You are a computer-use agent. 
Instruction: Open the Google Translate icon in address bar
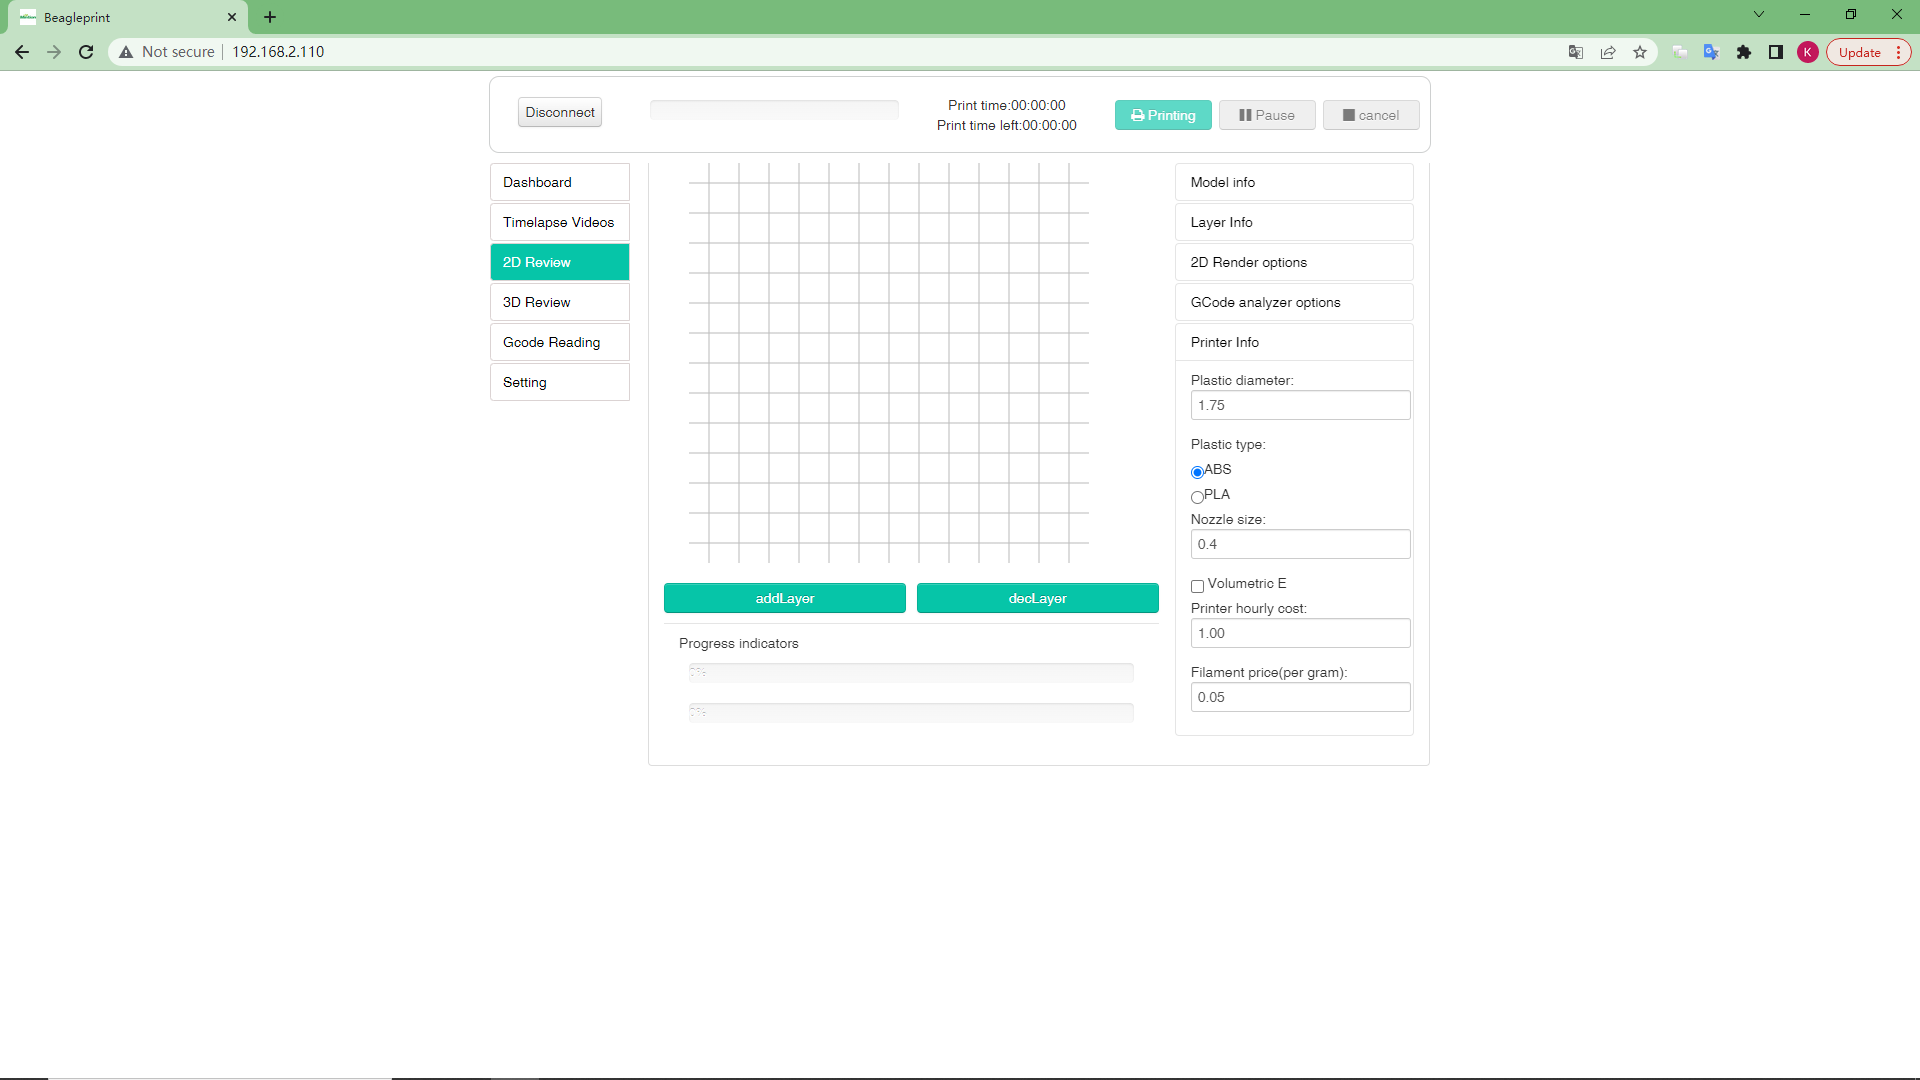click(x=1576, y=52)
